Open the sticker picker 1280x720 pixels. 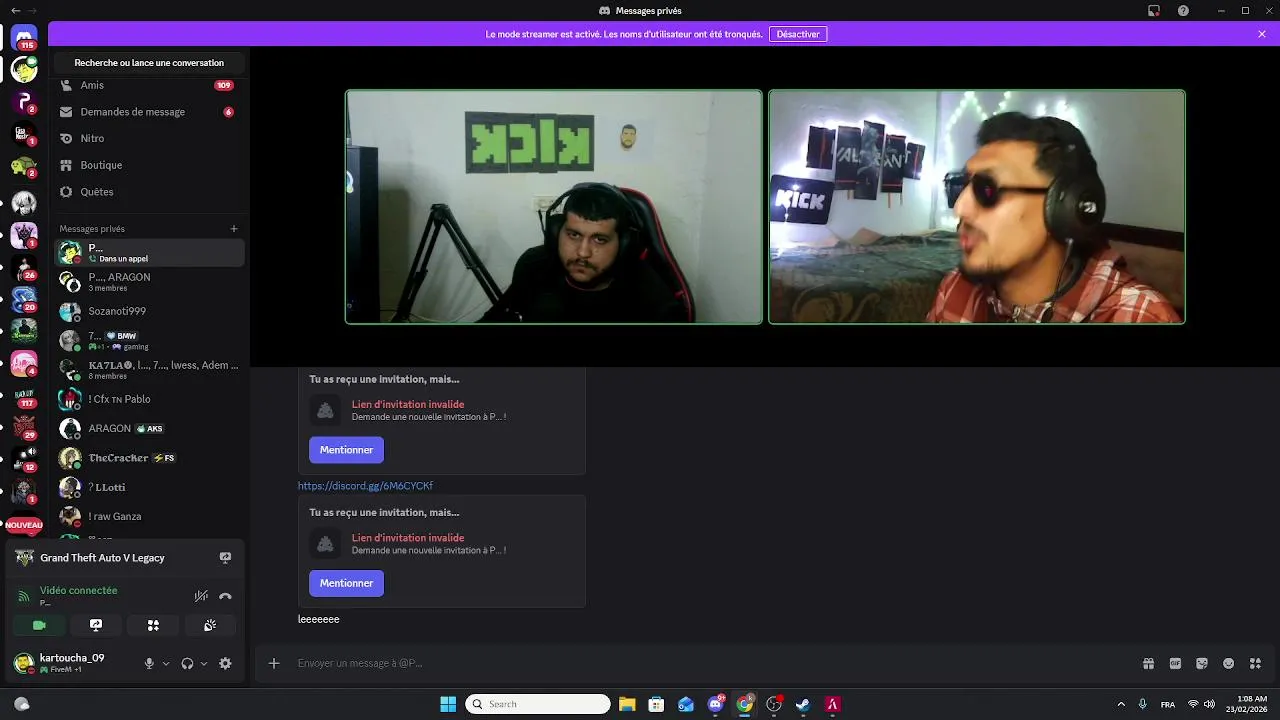pyautogui.click(x=1202, y=663)
